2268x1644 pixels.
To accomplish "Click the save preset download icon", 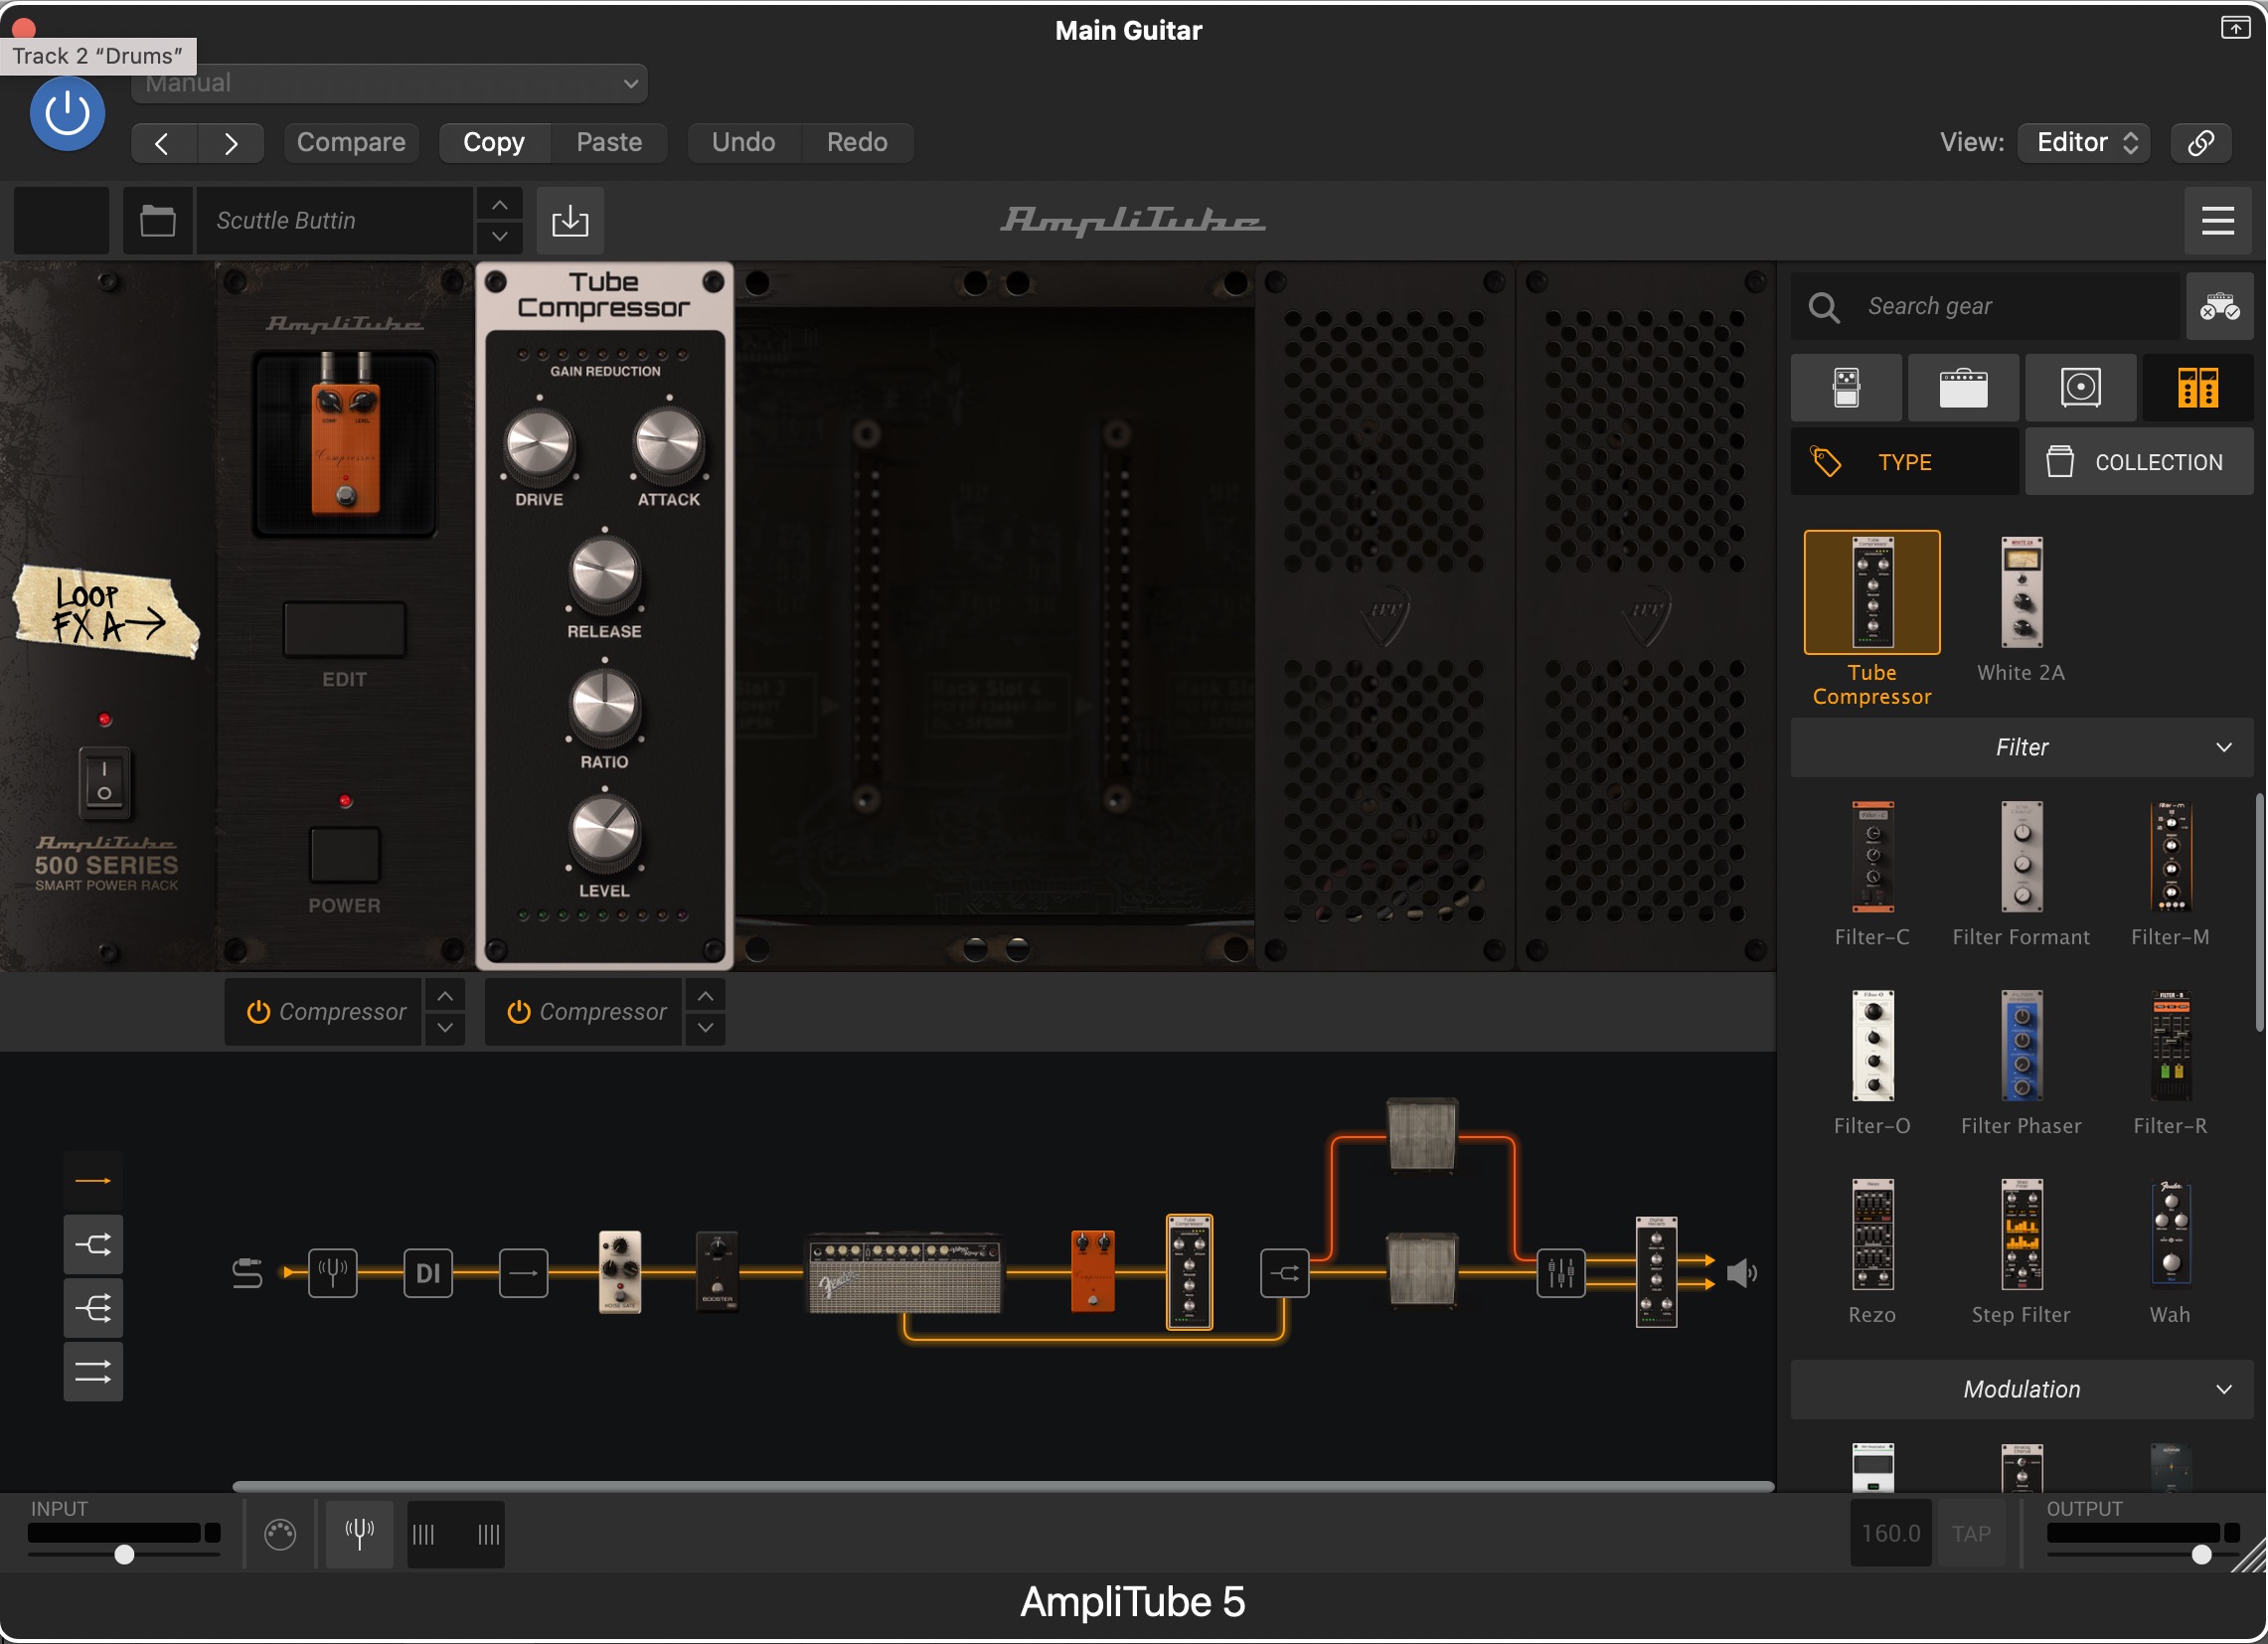I will [570, 221].
